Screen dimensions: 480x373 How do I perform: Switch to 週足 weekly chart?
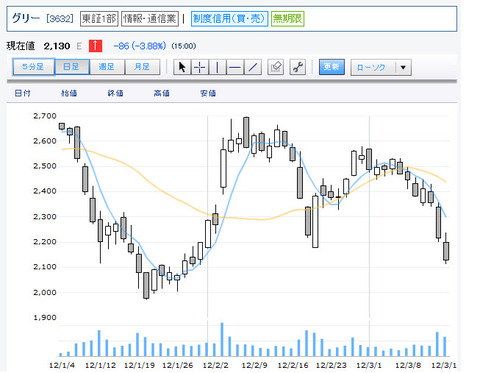(107, 67)
